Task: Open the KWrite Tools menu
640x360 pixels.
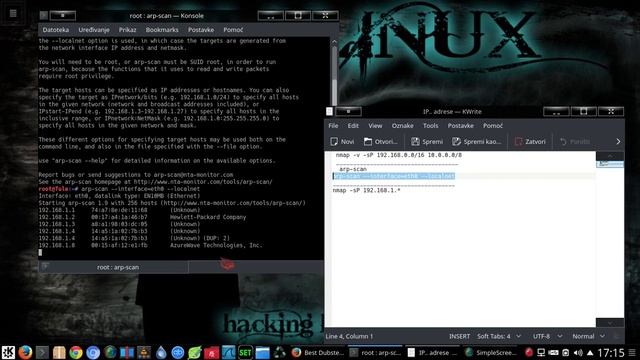Action: 430,126
